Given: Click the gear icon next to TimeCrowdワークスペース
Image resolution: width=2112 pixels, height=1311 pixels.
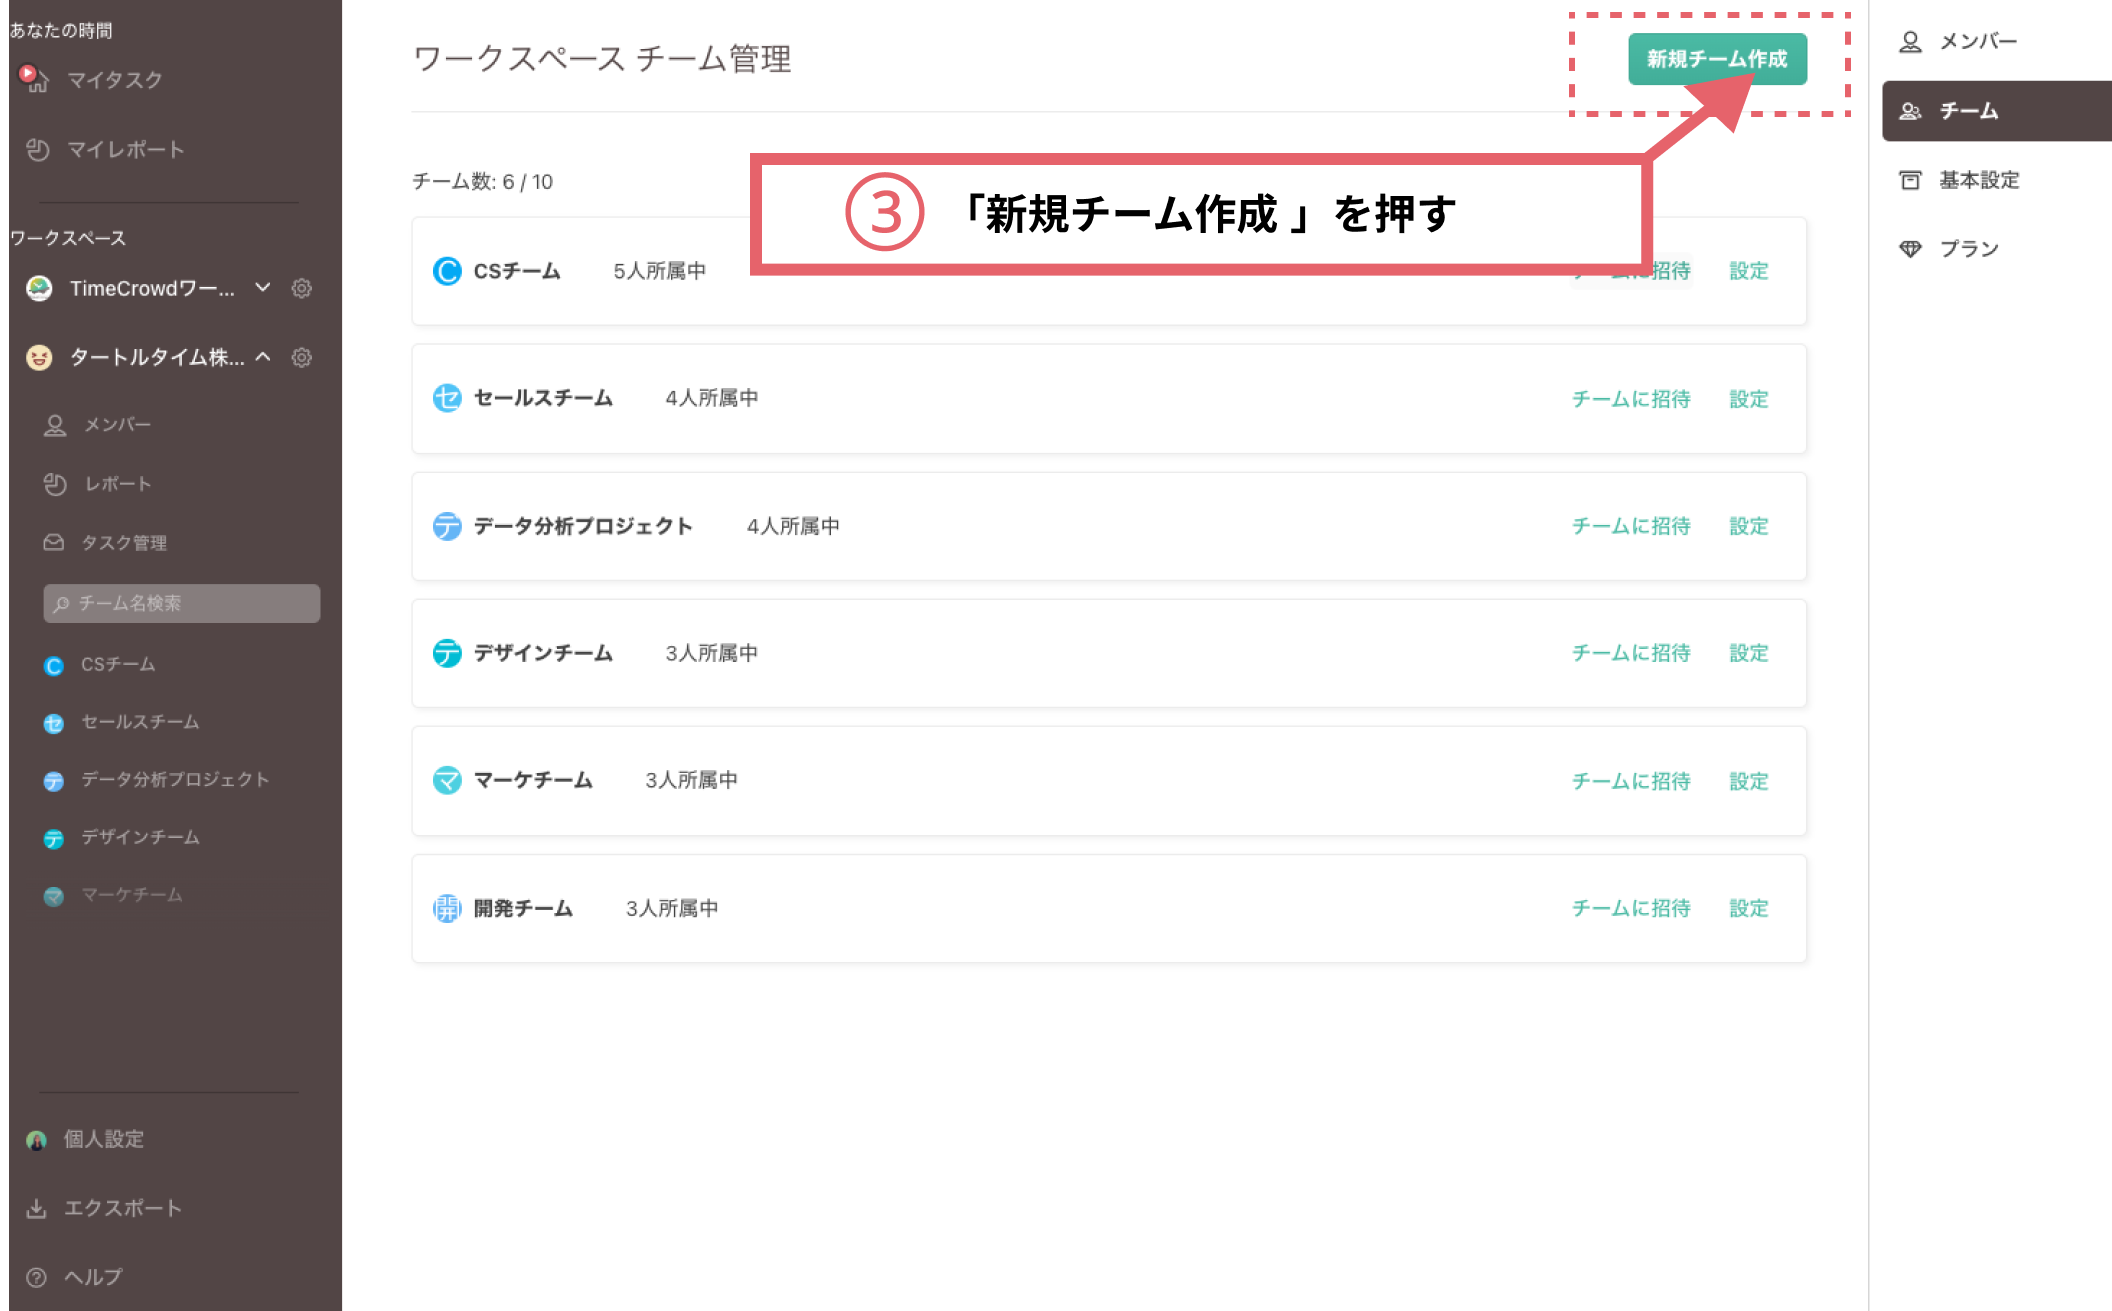Looking at the screenshot, I should point(301,288).
